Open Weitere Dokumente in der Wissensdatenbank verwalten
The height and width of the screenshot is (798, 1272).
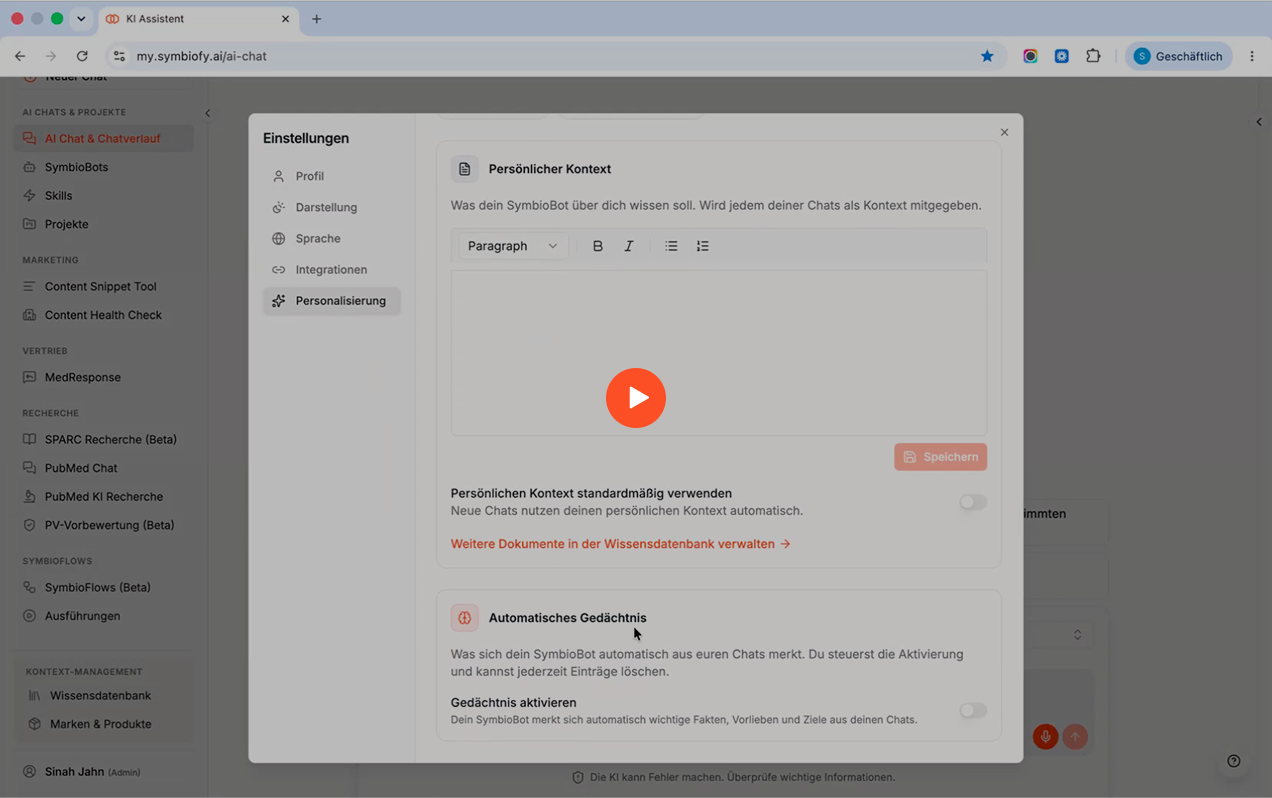click(621, 544)
